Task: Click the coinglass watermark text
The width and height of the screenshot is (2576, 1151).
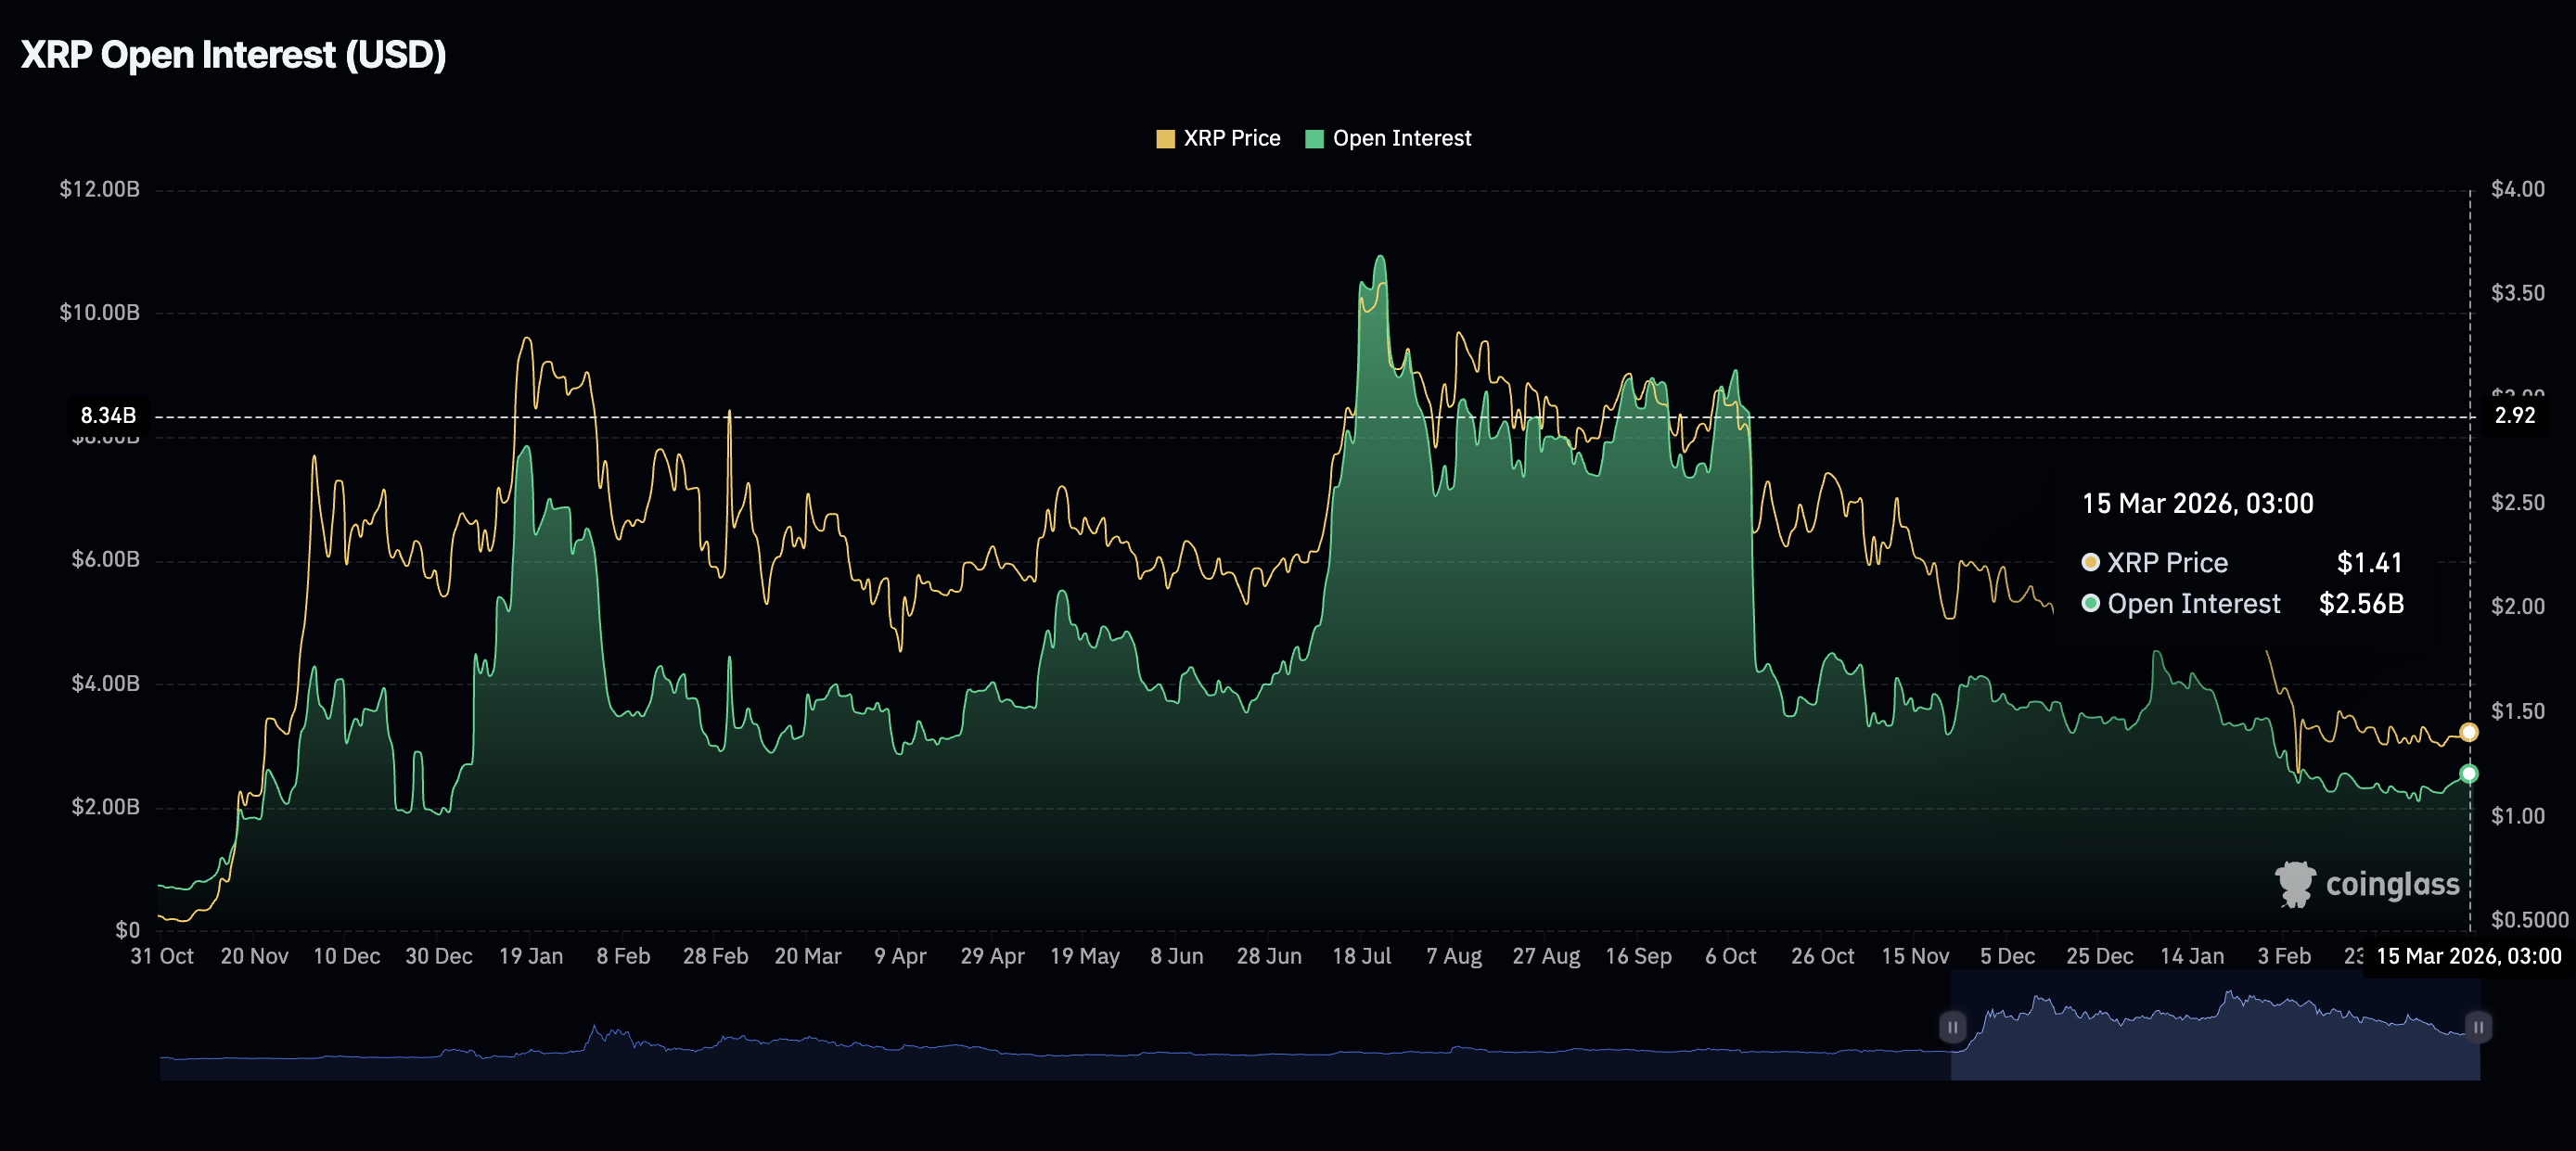Action: tap(2392, 884)
